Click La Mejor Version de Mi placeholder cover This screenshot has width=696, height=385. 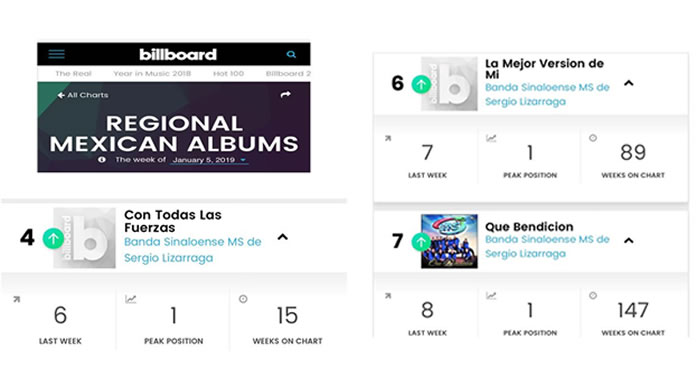449,83
